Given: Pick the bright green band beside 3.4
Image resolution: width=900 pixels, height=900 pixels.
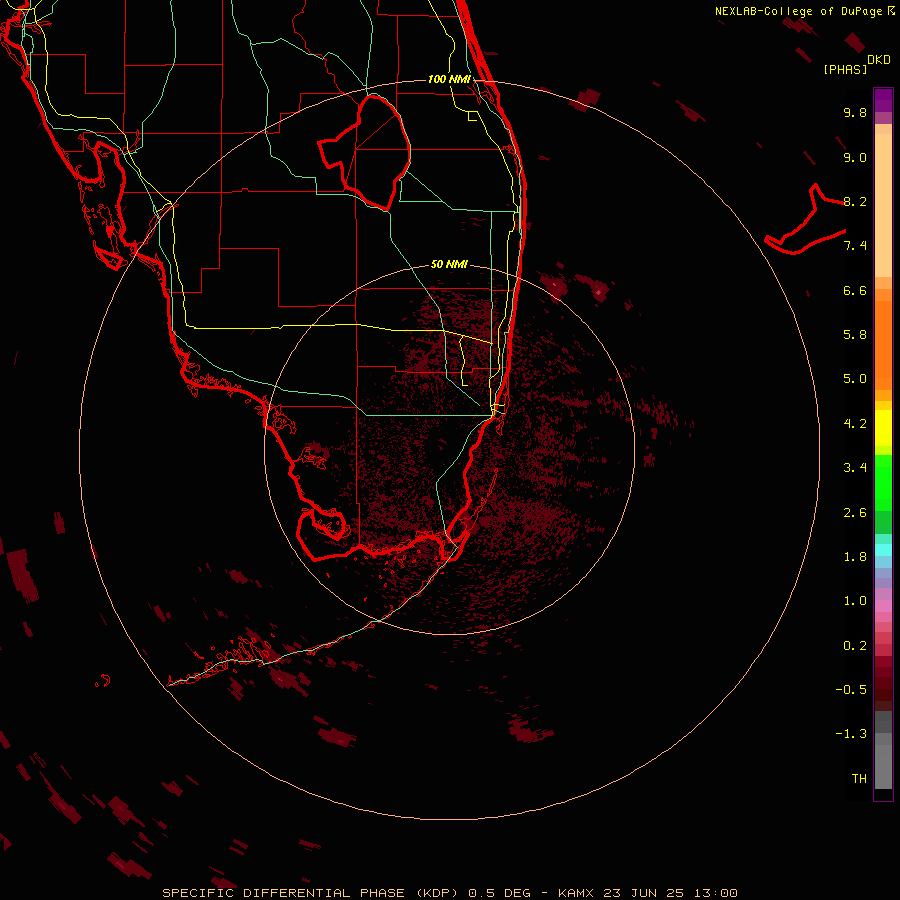Looking at the screenshot, I should 883,483.
